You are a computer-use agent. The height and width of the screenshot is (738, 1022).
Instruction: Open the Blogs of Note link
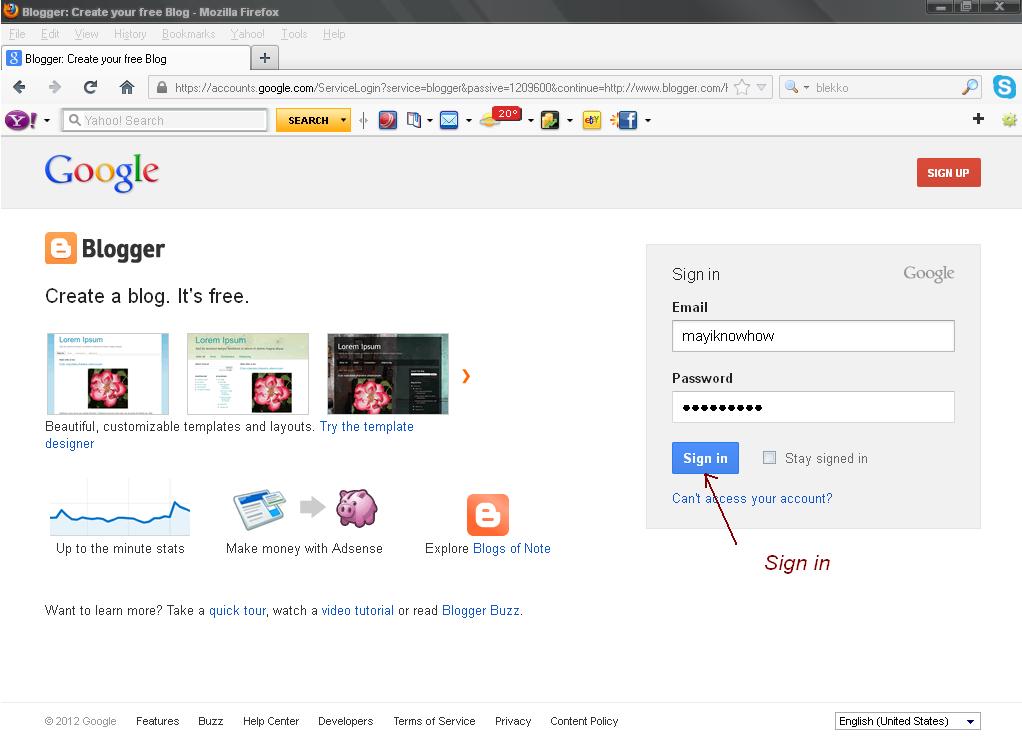coord(512,548)
